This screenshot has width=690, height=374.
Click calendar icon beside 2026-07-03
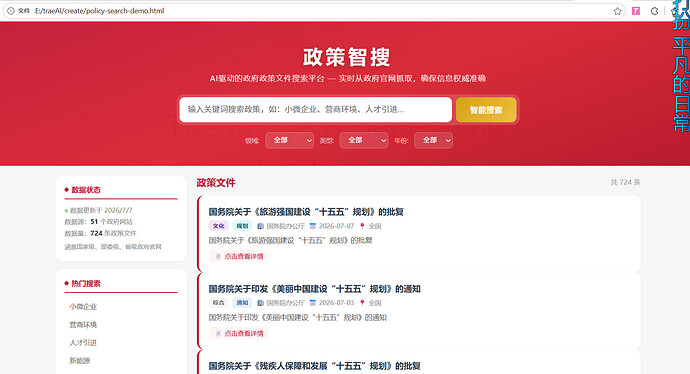[x=313, y=303]
